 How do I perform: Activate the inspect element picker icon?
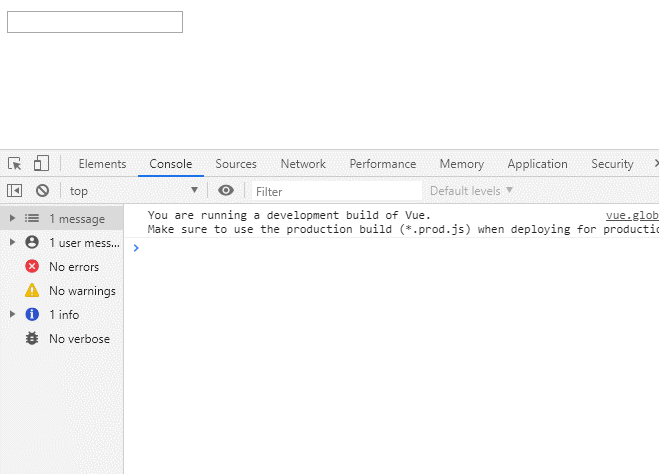15,163
